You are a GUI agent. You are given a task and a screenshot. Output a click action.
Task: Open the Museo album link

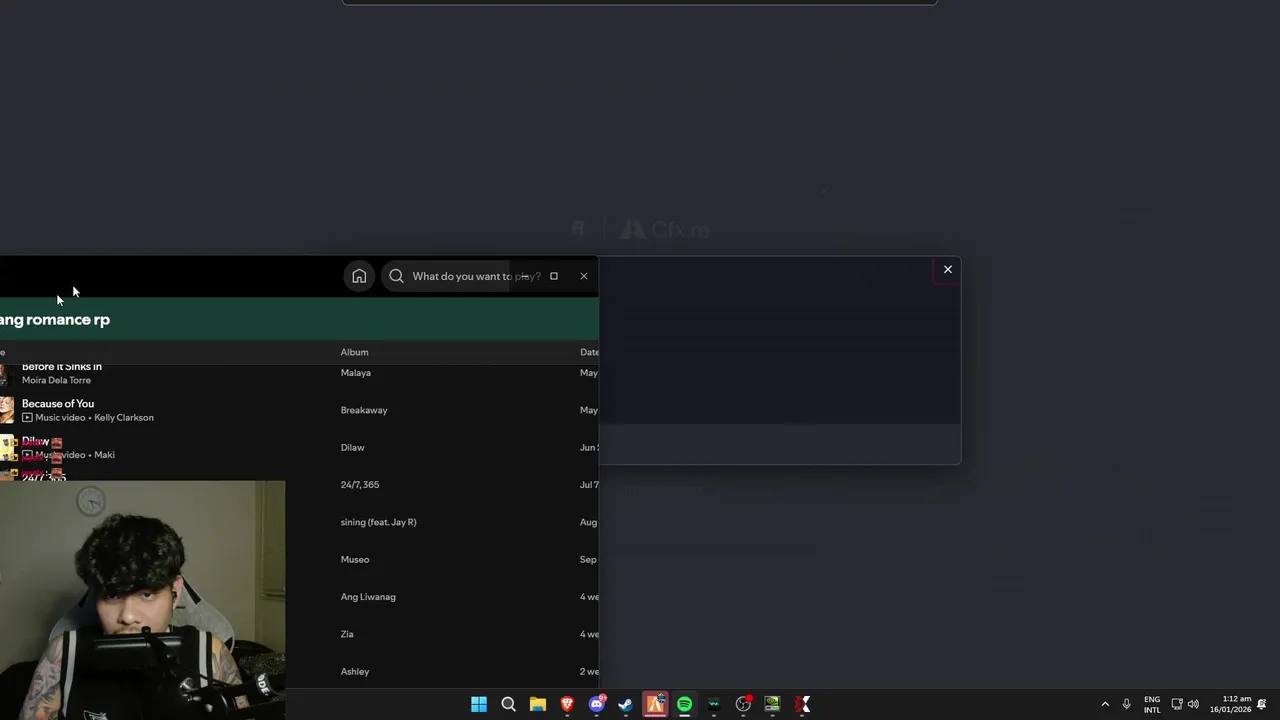(354, 559)
